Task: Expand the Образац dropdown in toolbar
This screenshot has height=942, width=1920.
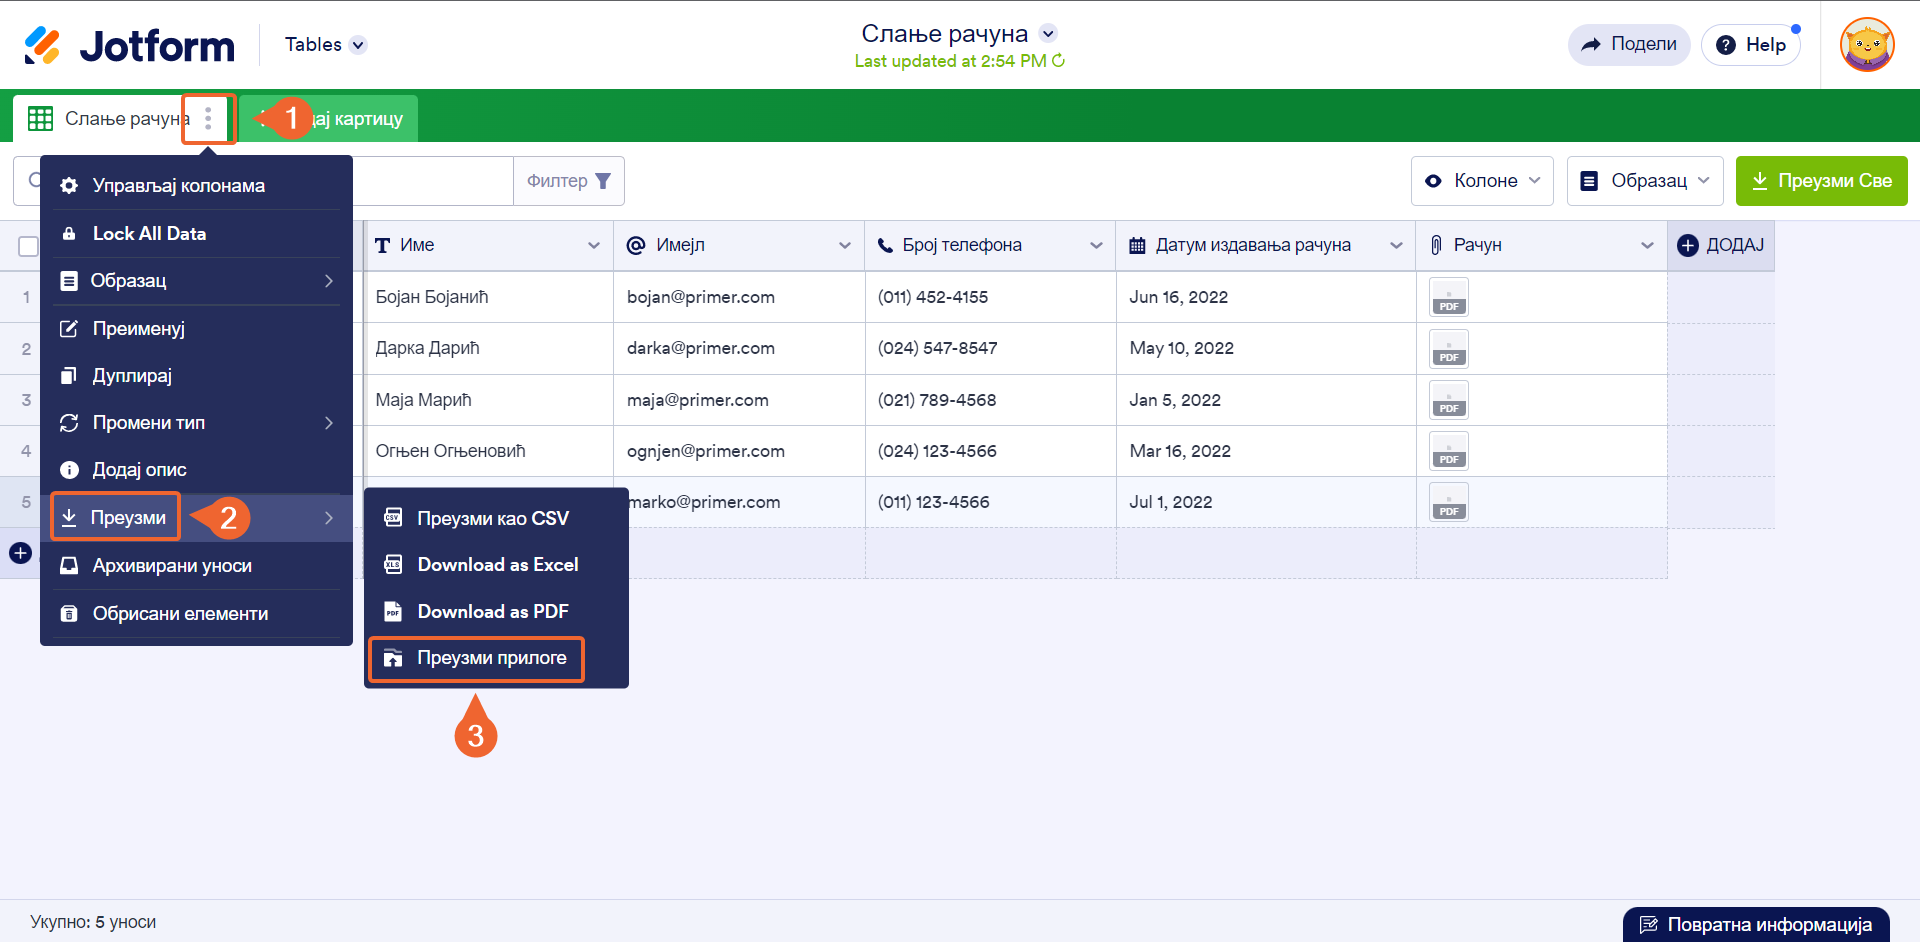Action: [1645, 181]
